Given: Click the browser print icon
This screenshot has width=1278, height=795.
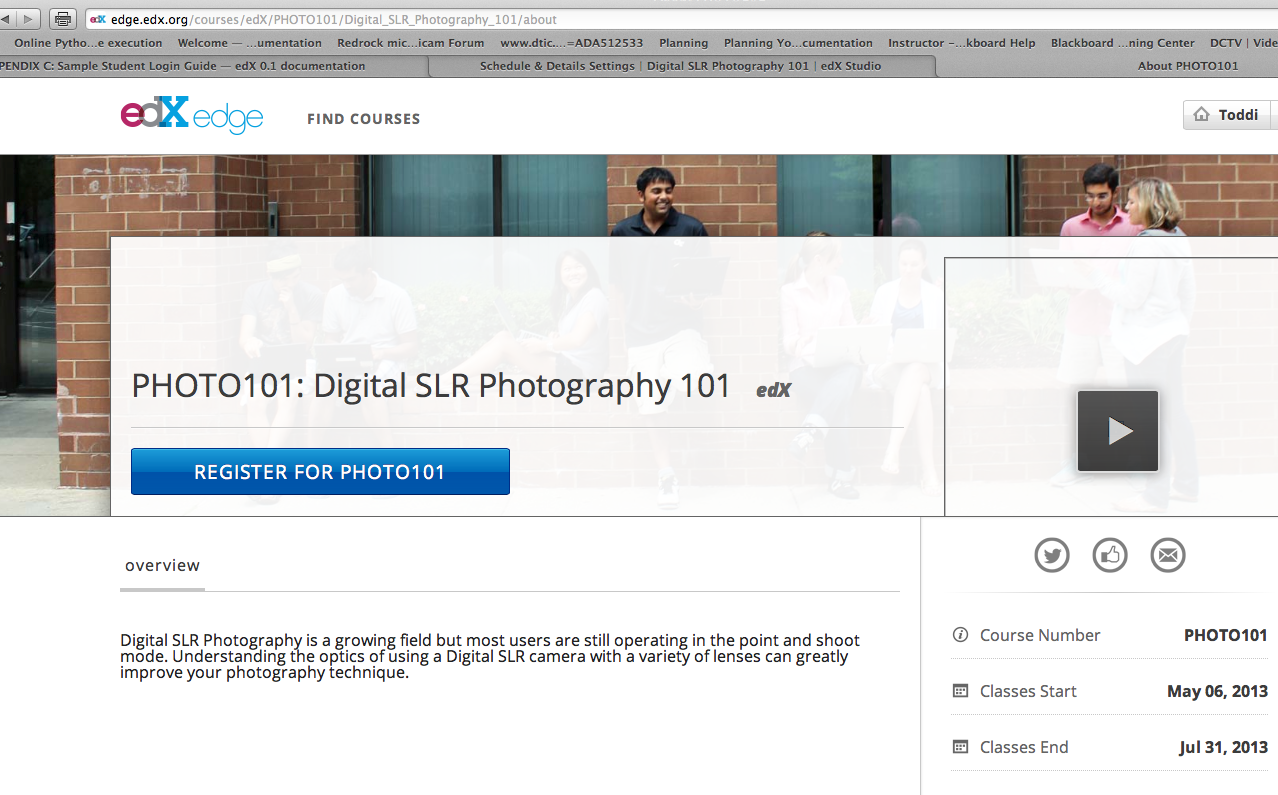Looking at the screenshot, I should pyautogui.click(x=62, y=19).
